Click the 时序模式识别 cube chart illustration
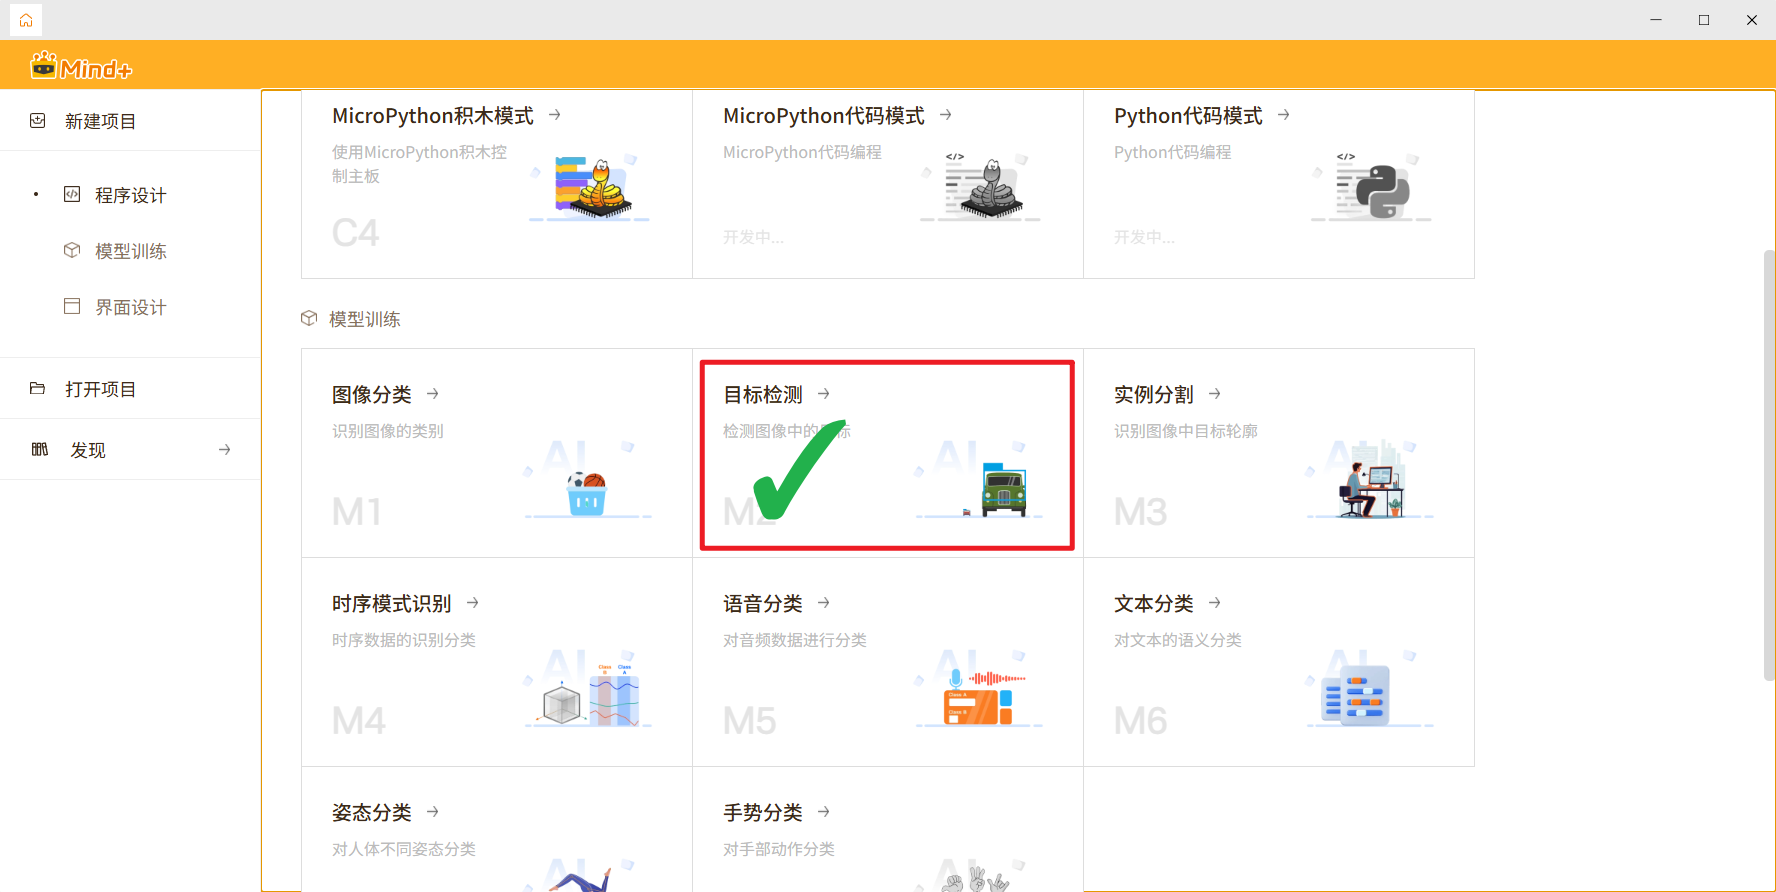The image size is (1776, 892). 590,697
